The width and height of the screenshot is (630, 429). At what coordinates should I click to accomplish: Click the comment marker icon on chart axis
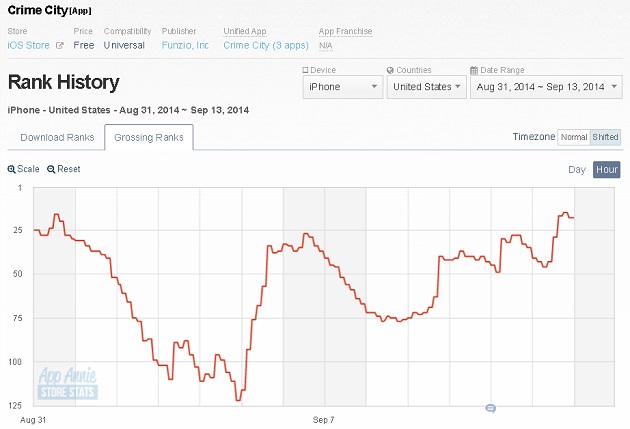point(491,409)
